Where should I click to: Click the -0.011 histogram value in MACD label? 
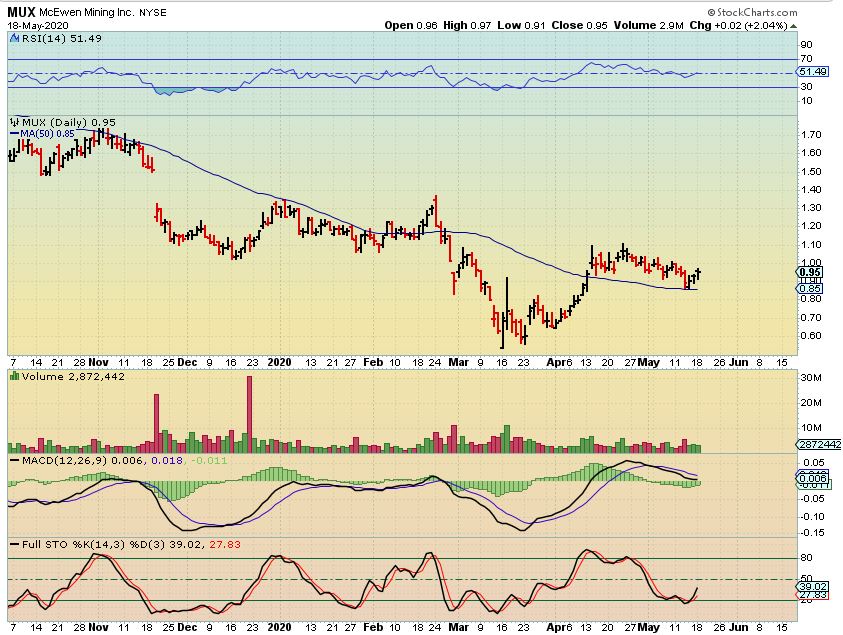click(209, 461)
